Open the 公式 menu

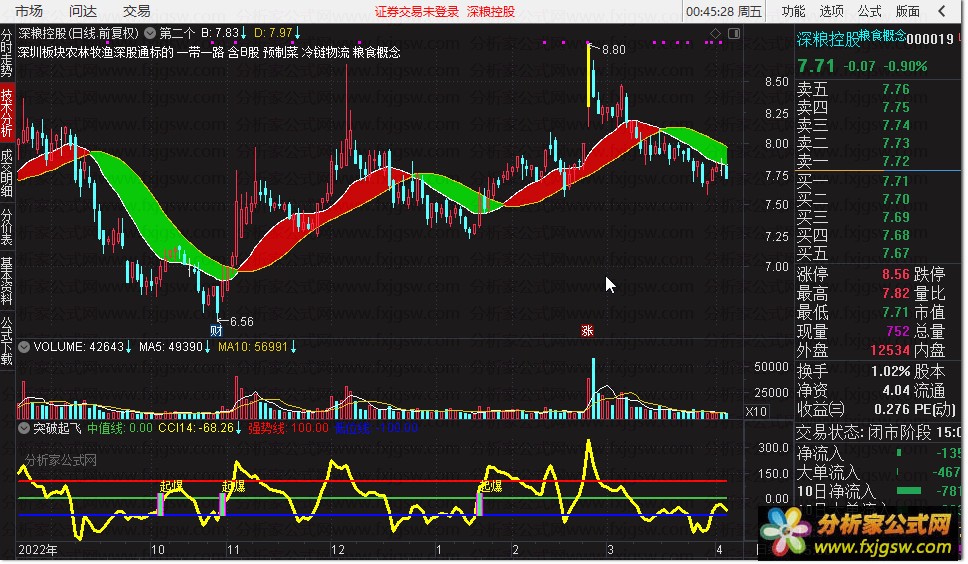869,11
